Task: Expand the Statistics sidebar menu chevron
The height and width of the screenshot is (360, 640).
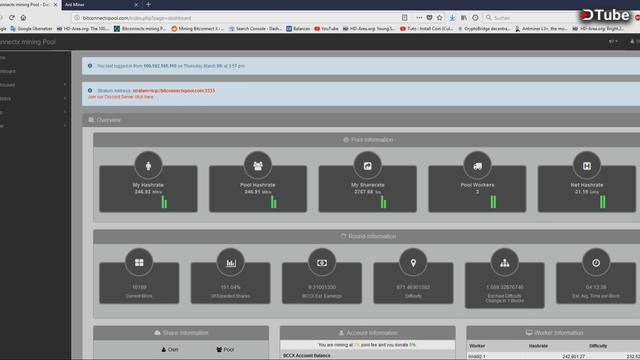Action: coord(64,98)
